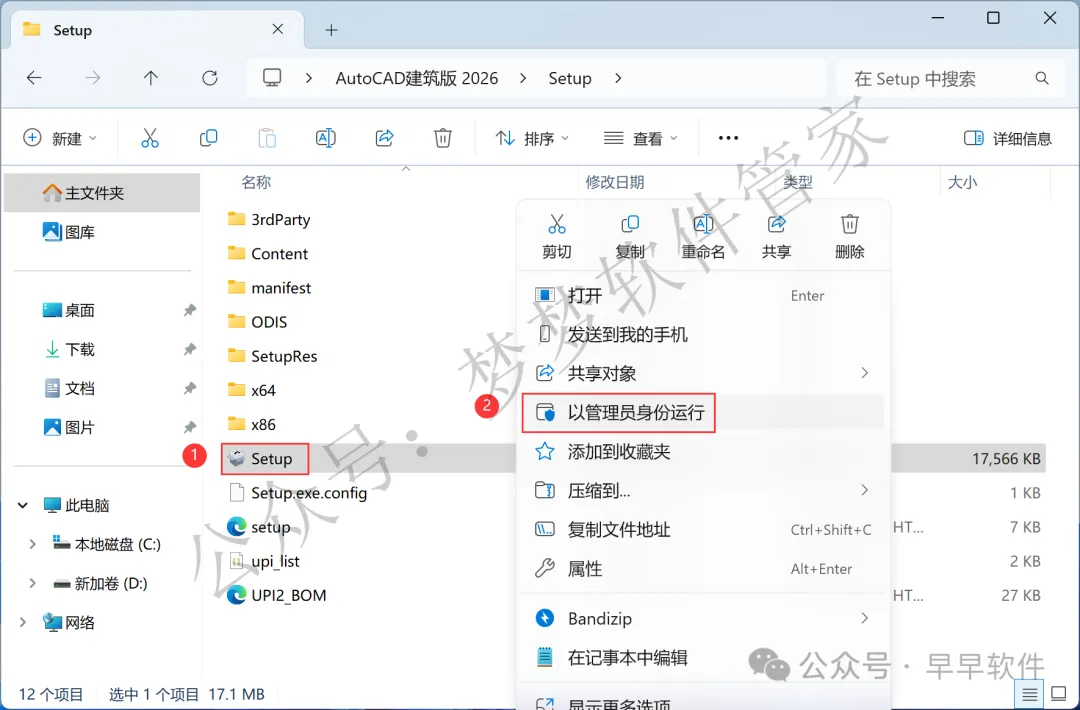
Task: Open Home (主文件夹) in the sidebar
Action: click(102, 193)
